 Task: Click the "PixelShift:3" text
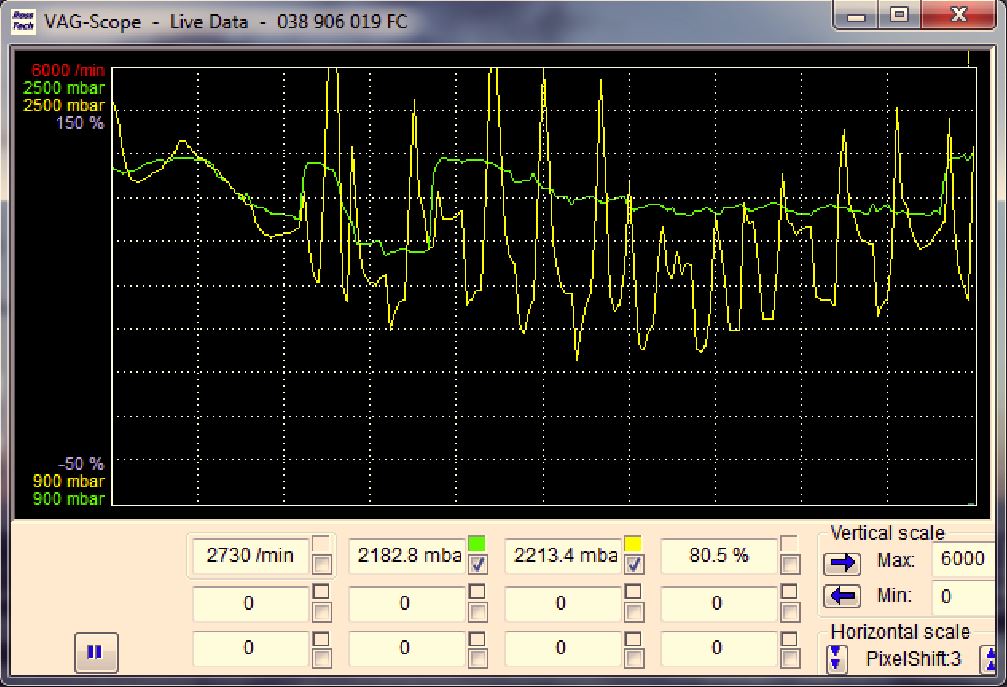tap(913, 659)
